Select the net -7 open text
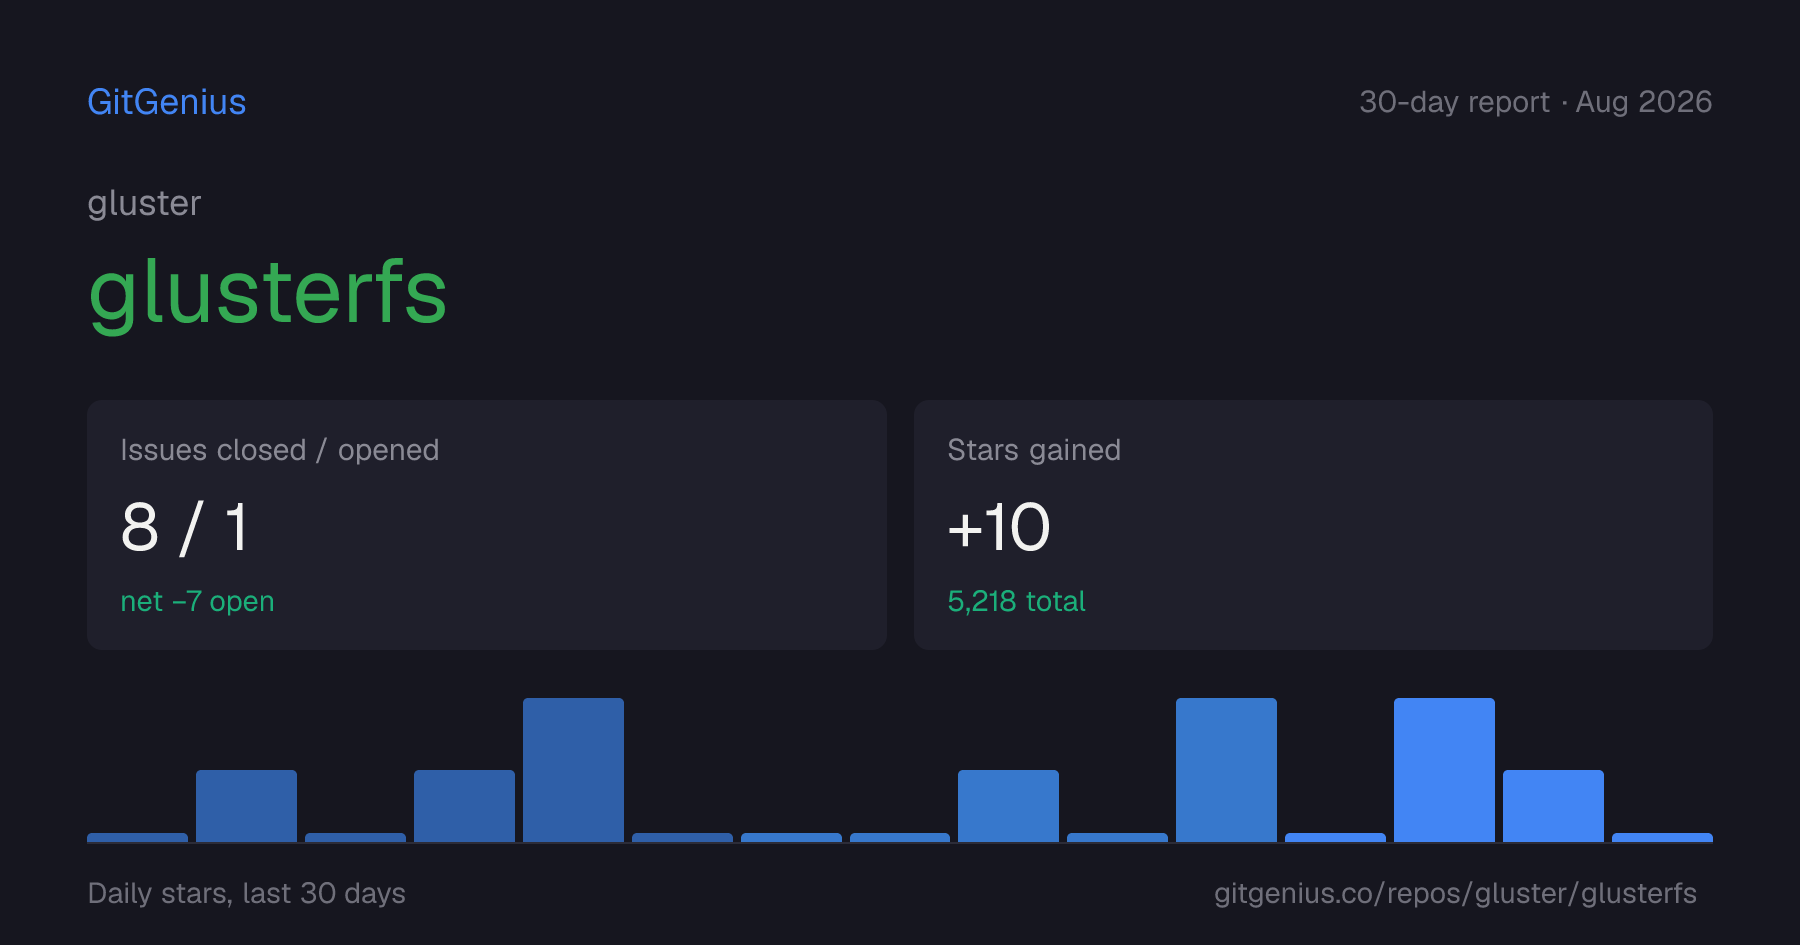Screen dimensions: 1800x945 [197, 601]
